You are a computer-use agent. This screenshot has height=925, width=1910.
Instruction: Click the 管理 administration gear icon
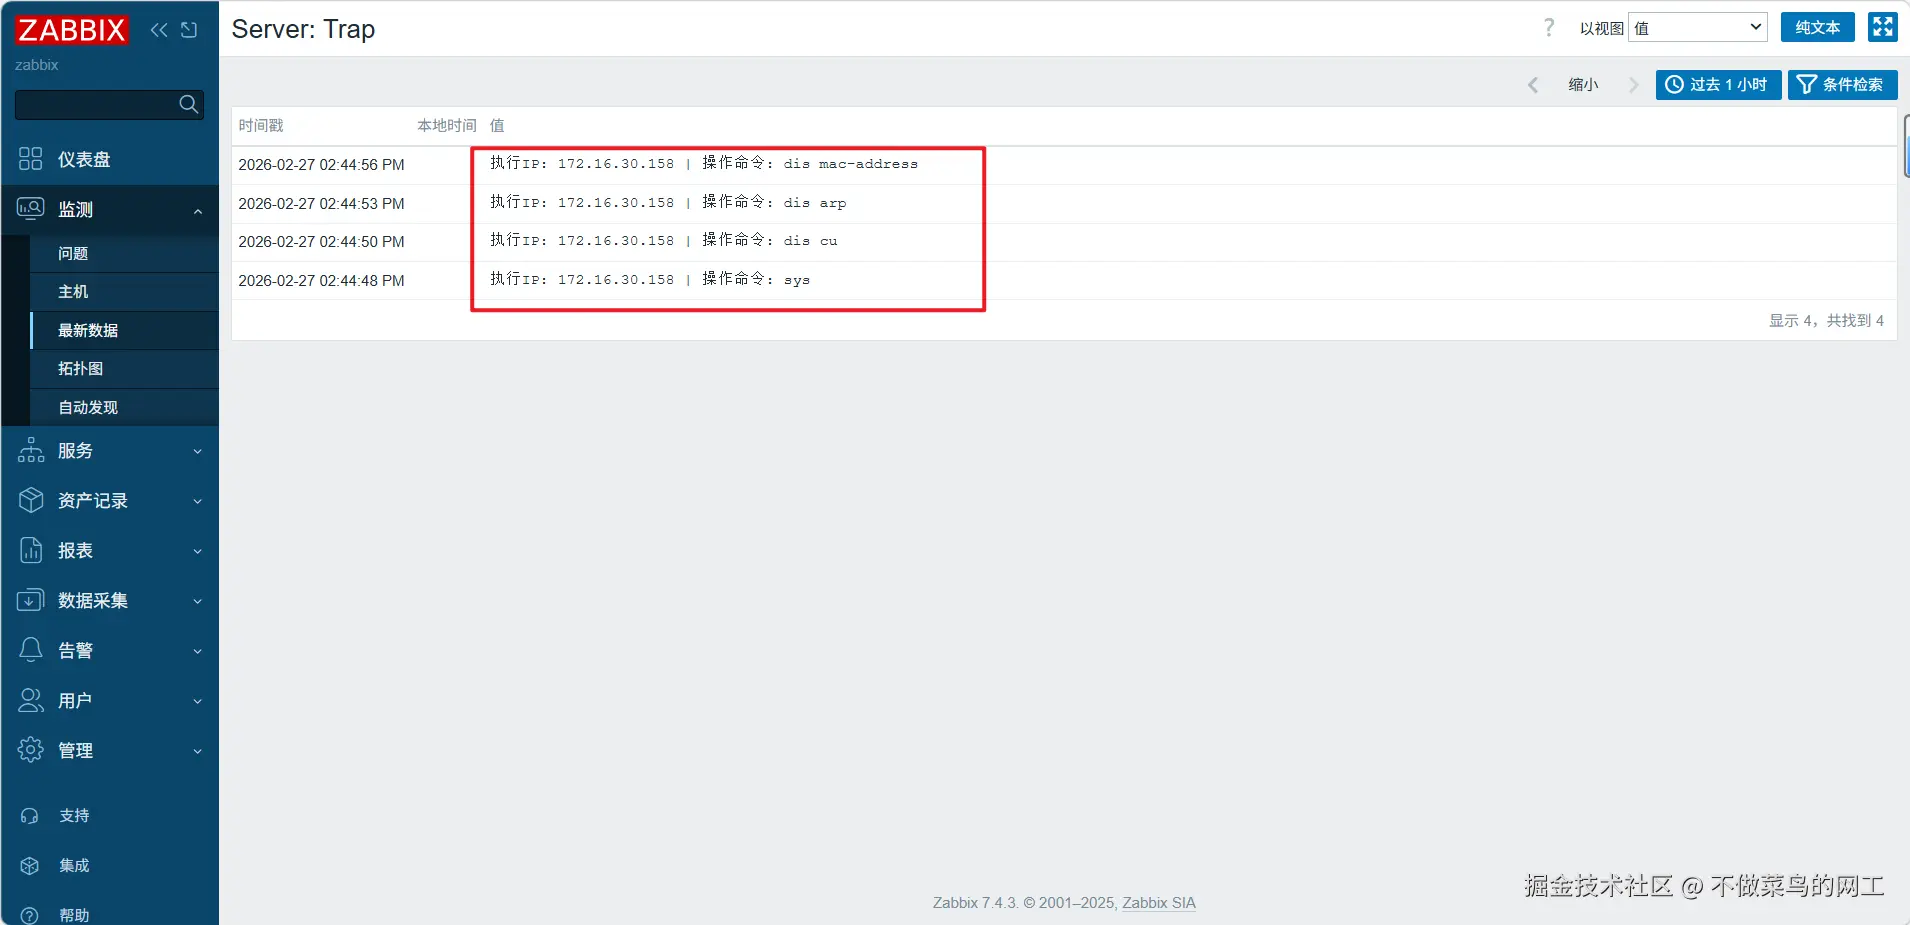(x=31, y=750)
